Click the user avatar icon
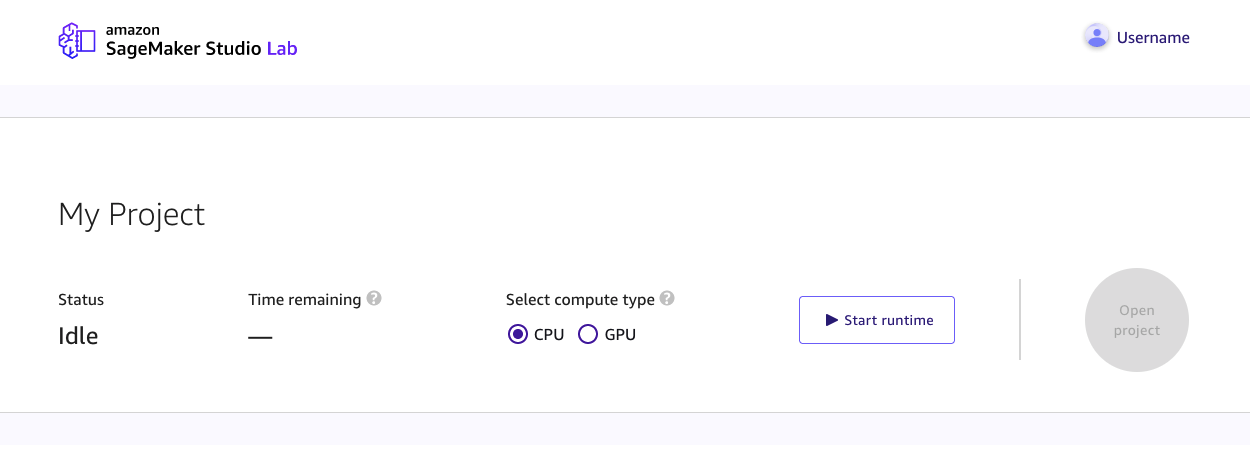The height and width of the screenshot is (452, 1250). point(1097,37)
